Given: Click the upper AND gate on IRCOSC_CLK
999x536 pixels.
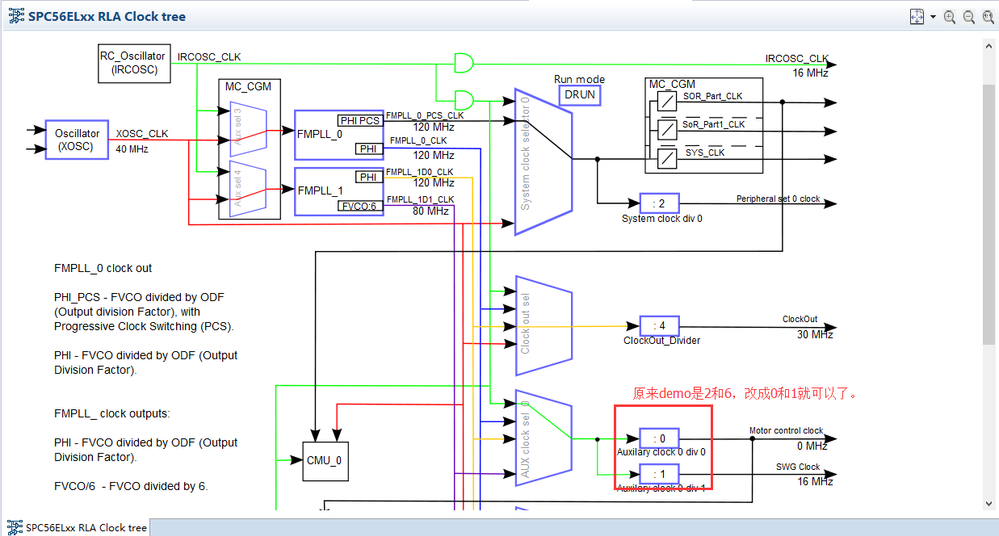Looking at the screenshot, I should pyautogui.click(x=463, y=63).
